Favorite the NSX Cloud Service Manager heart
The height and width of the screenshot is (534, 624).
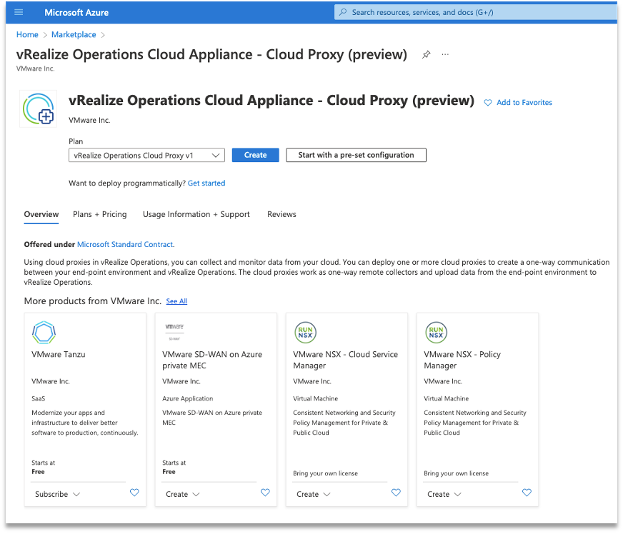(396, 493)
